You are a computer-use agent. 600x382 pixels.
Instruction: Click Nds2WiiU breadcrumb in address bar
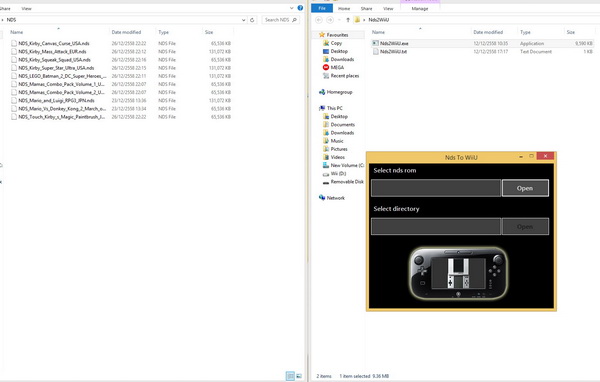pos(378,20)
